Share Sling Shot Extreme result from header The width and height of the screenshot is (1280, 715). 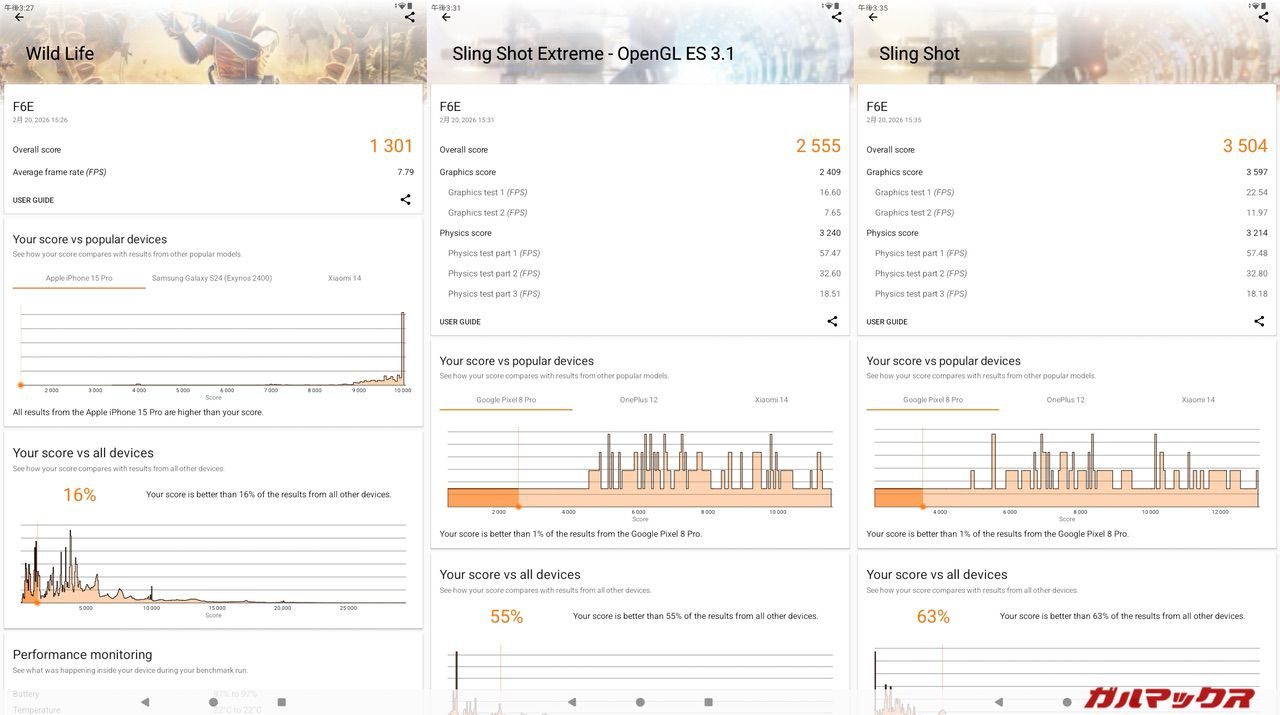coord(836,17)
